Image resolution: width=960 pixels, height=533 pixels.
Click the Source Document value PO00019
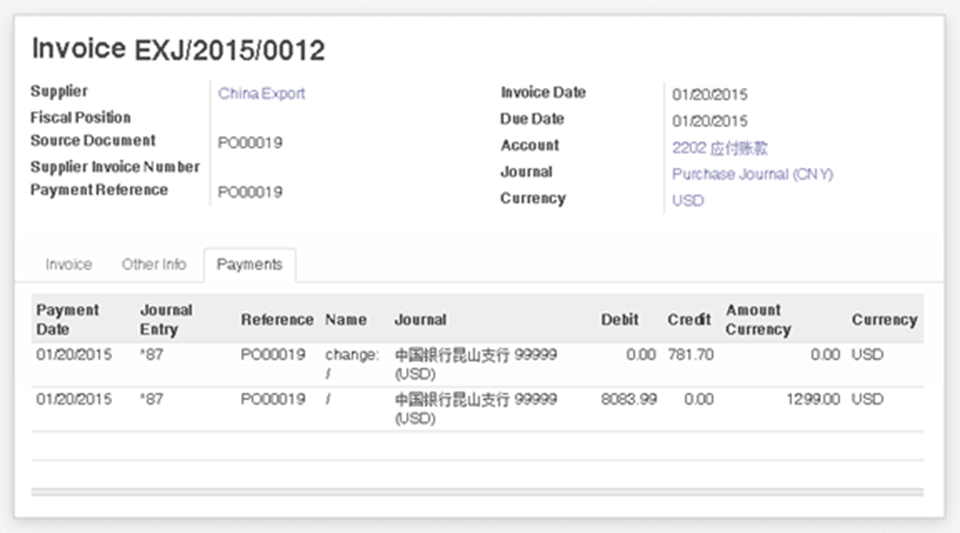coord(250,143)
